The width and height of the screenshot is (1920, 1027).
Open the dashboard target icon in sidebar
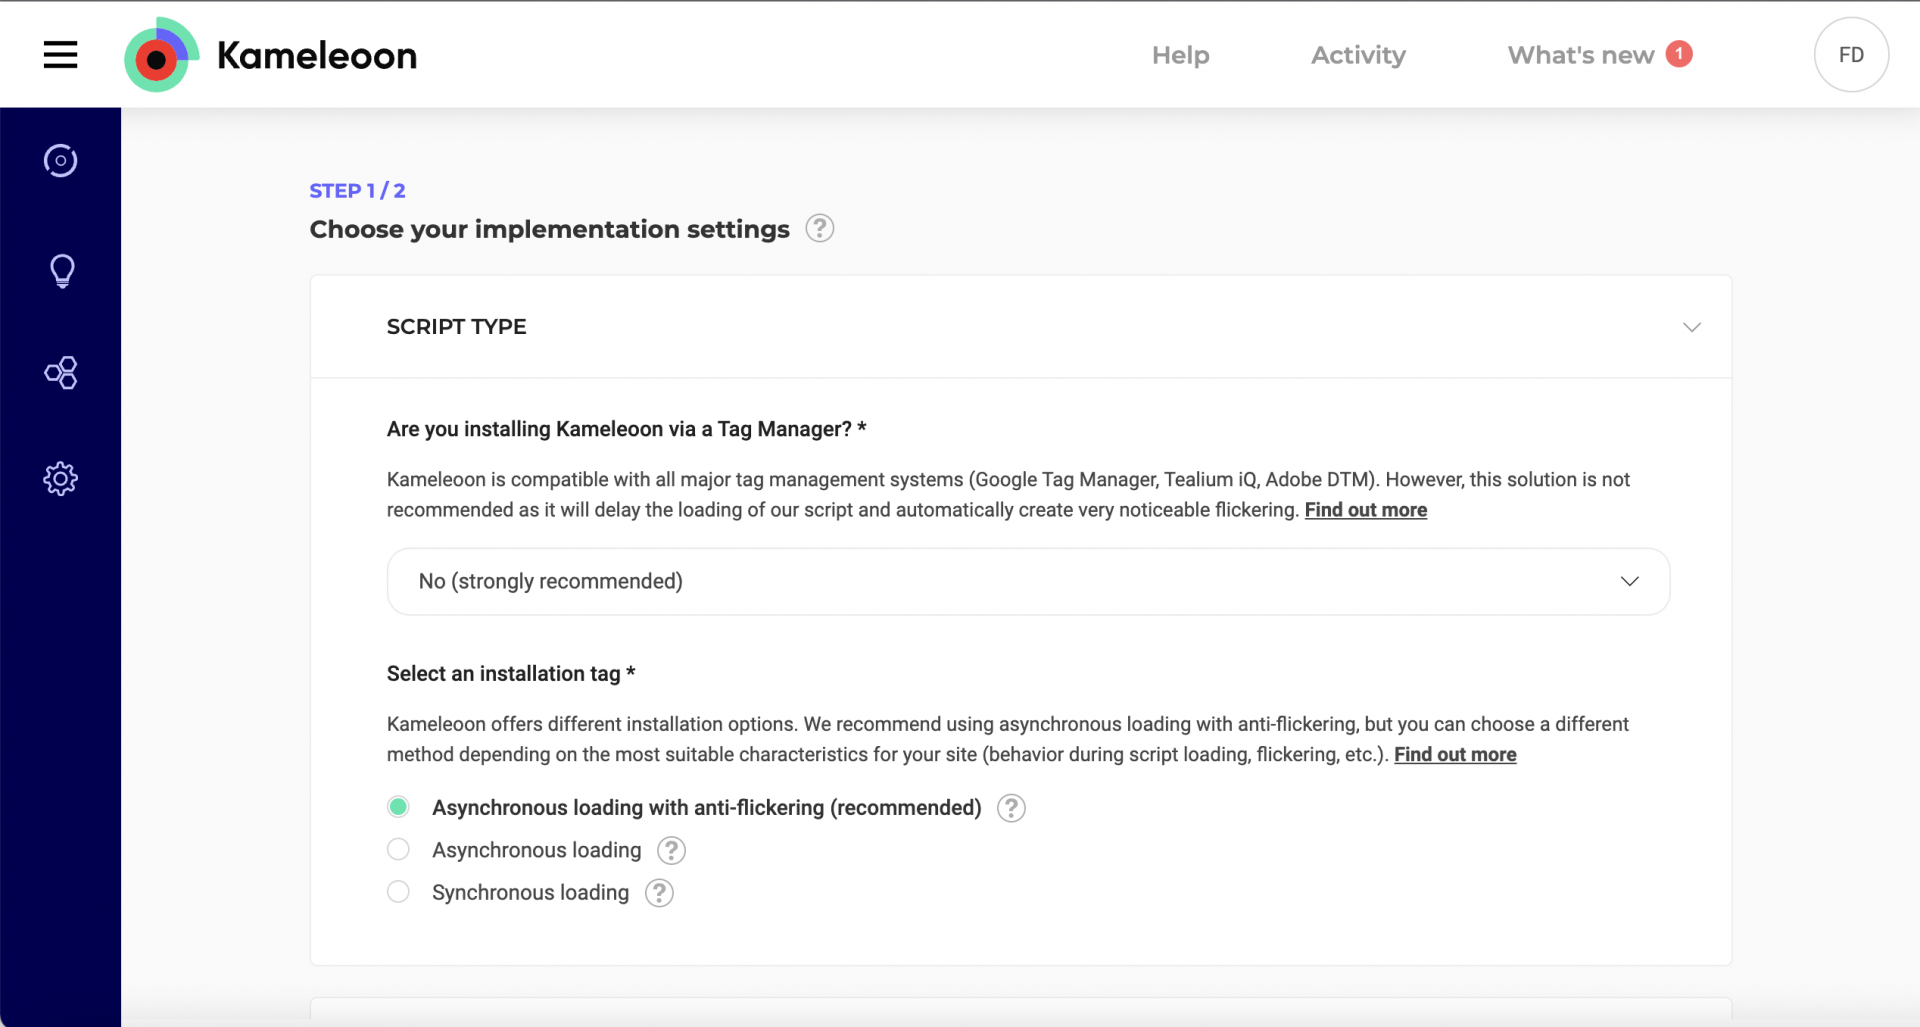pos(60,160)
